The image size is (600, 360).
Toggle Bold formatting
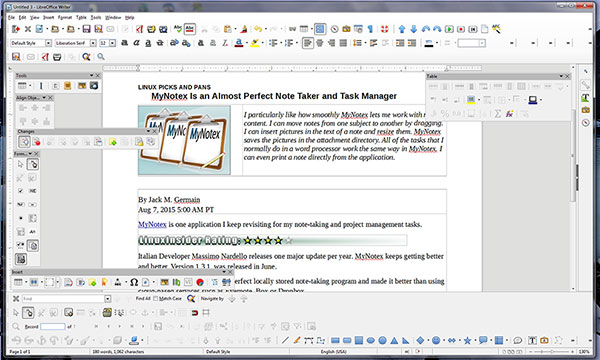pos(124,43)
